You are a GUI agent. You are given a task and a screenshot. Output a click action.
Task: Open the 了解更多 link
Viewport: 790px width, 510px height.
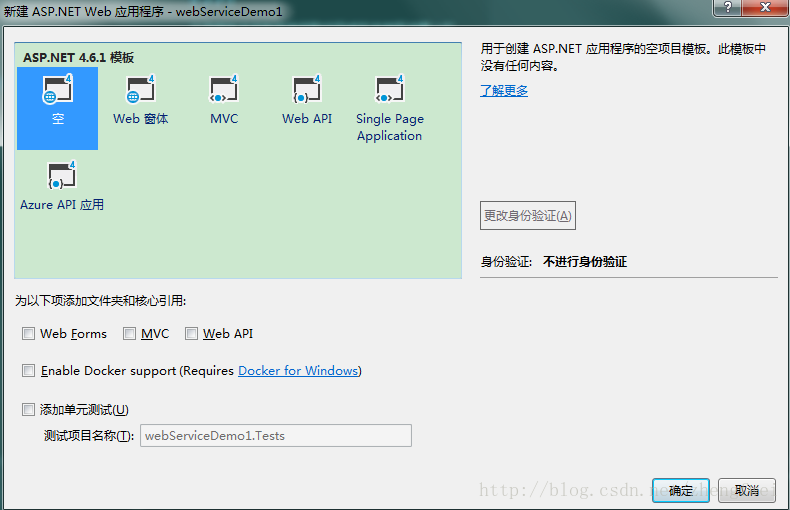coord(504,91)
